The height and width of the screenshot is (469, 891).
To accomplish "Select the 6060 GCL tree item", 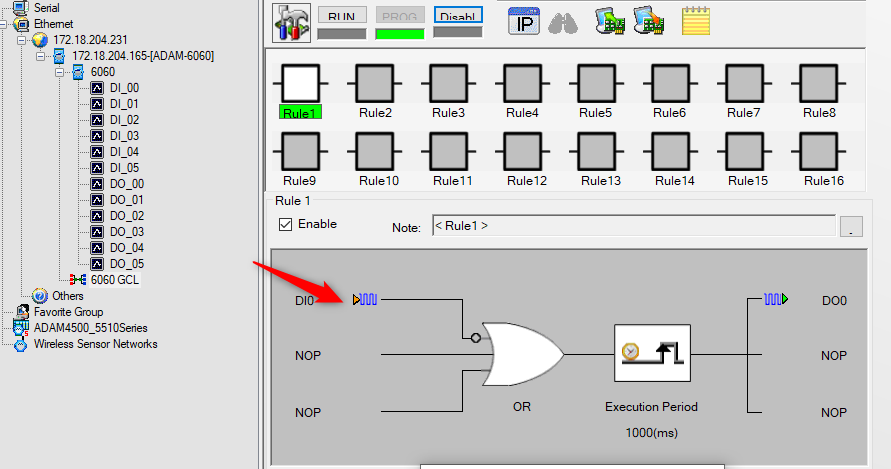I will [x=114, y=280].
